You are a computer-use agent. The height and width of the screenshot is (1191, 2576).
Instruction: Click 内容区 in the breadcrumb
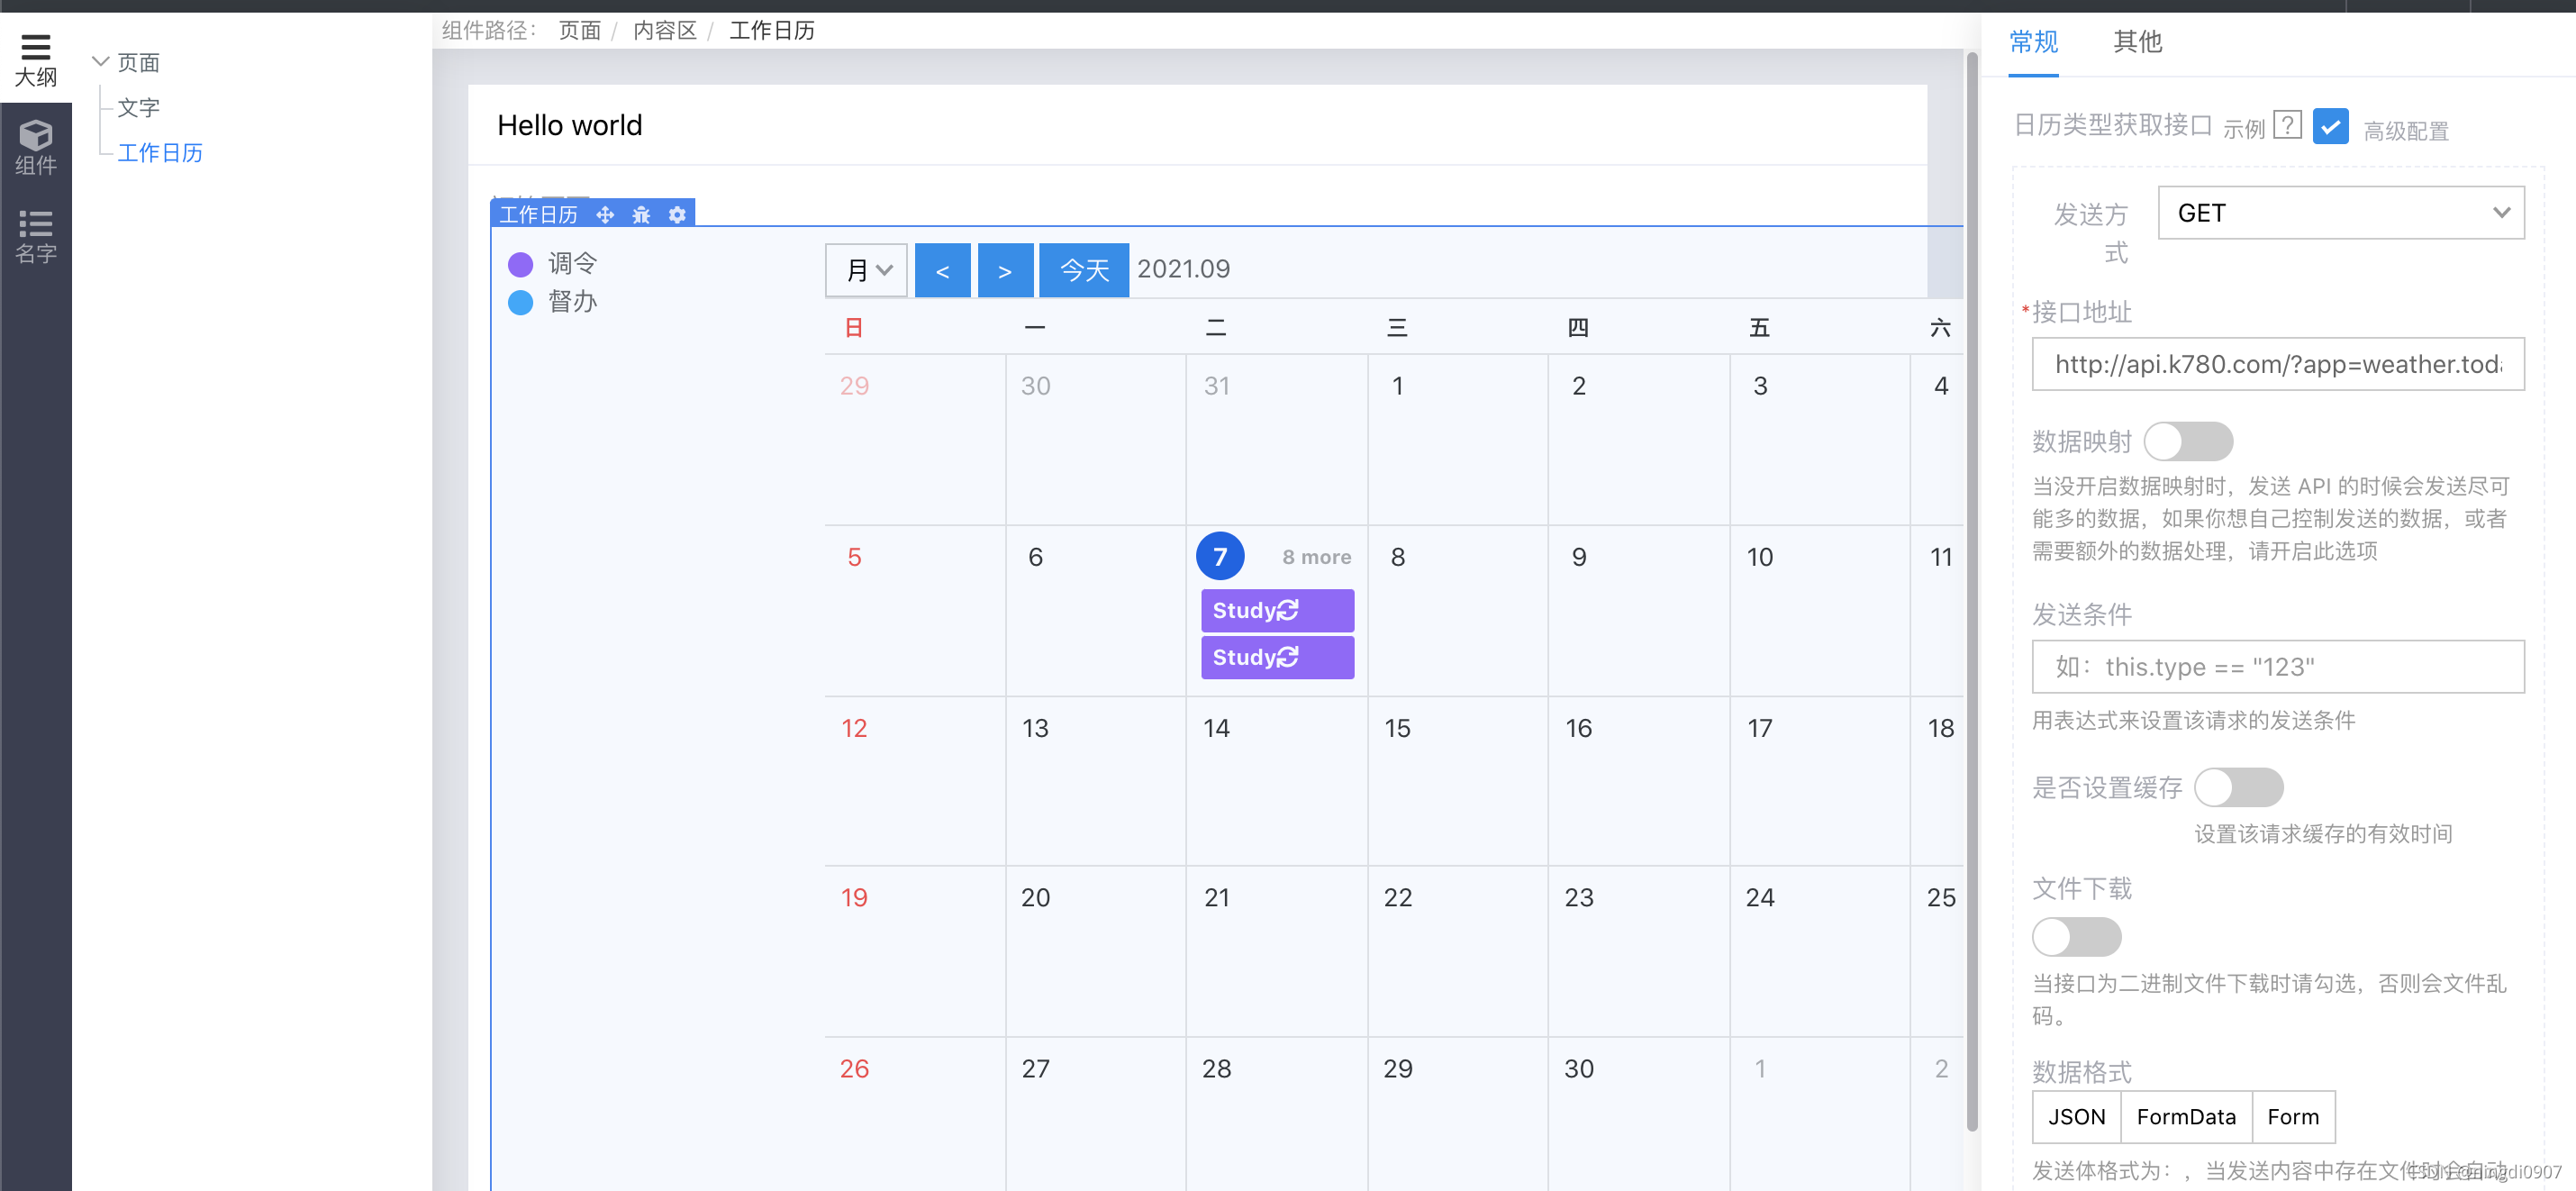coord(664,30)
